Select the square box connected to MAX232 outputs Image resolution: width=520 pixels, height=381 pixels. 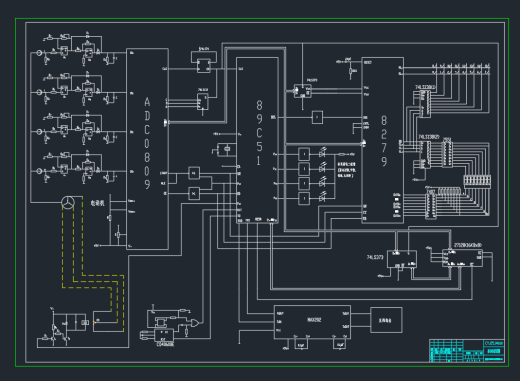pos(386,320)
